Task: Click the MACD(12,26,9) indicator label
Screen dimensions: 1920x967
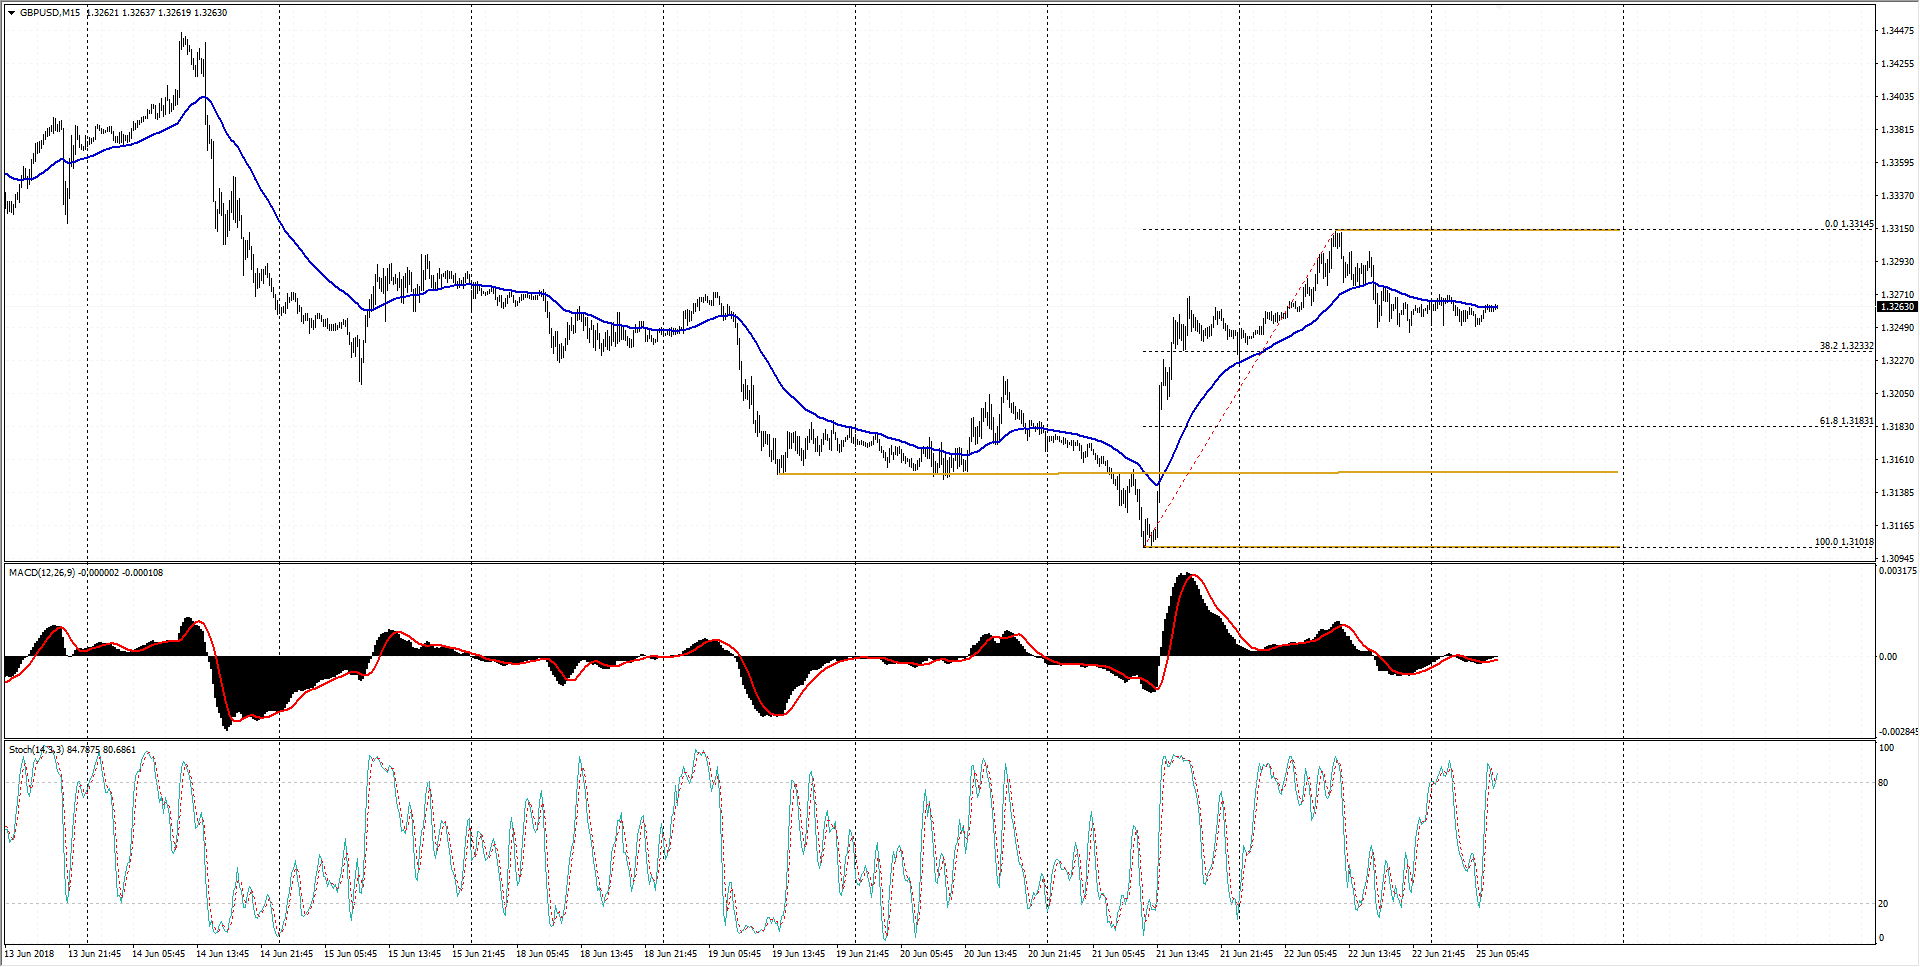Action: (x=42, y=573)
